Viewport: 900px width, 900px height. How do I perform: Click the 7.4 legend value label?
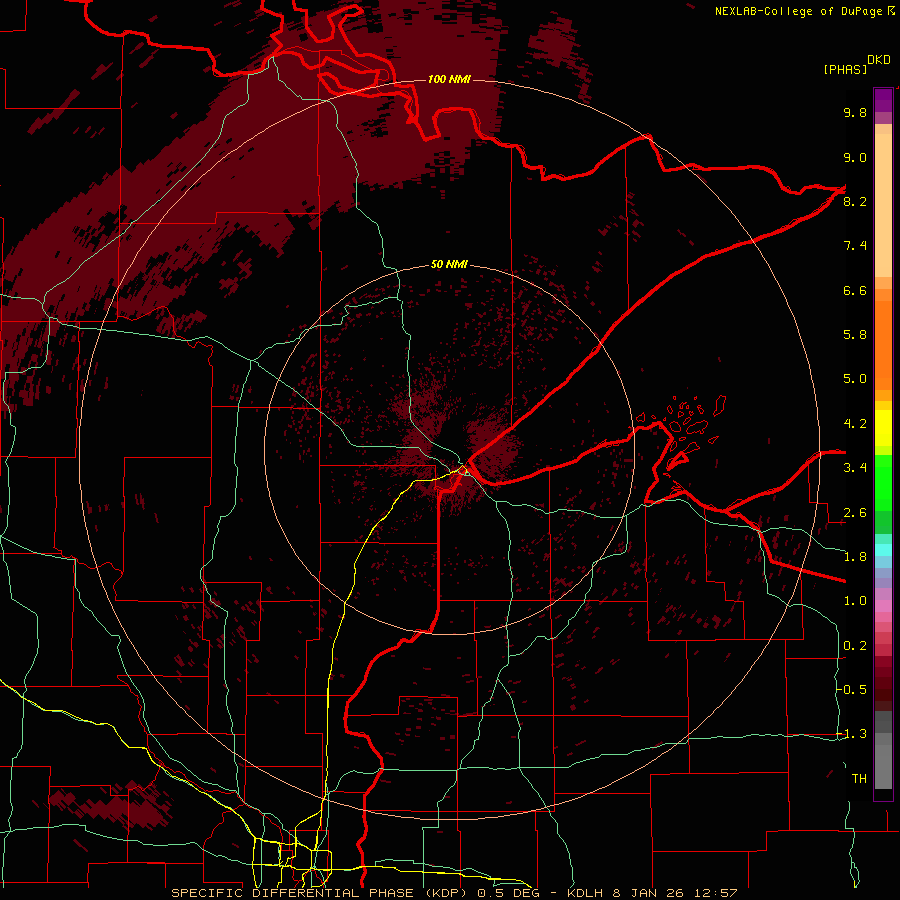click(855, 246)
